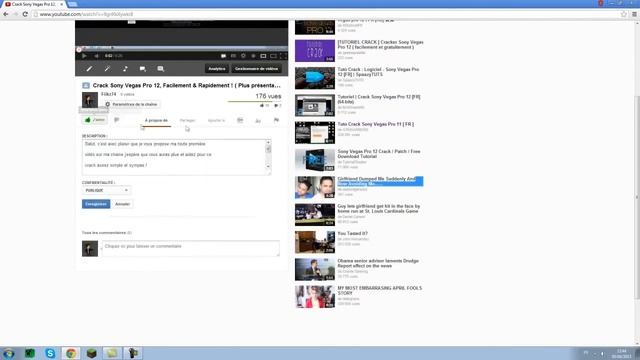Open You Tased It? video thumbnail
640x360 pixels.
tap(315, 242)
